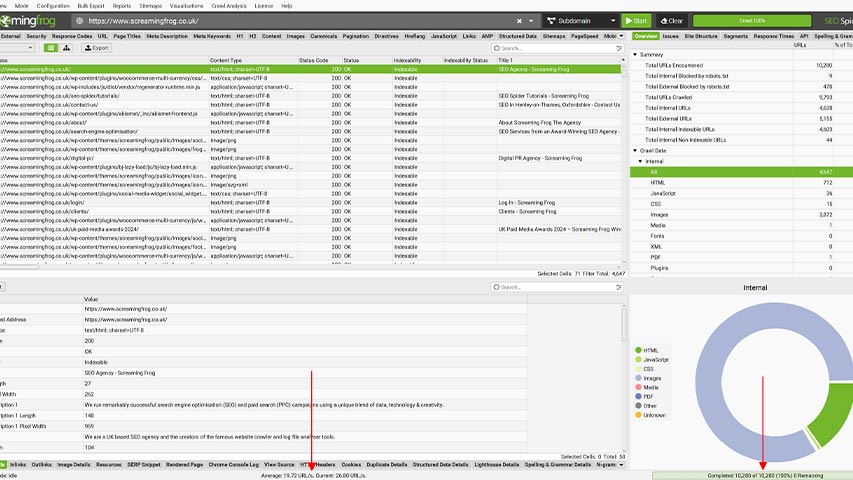The image size is (853, 480).
Task: Switch to the Page Titles tab
Action: click(127, 36)
